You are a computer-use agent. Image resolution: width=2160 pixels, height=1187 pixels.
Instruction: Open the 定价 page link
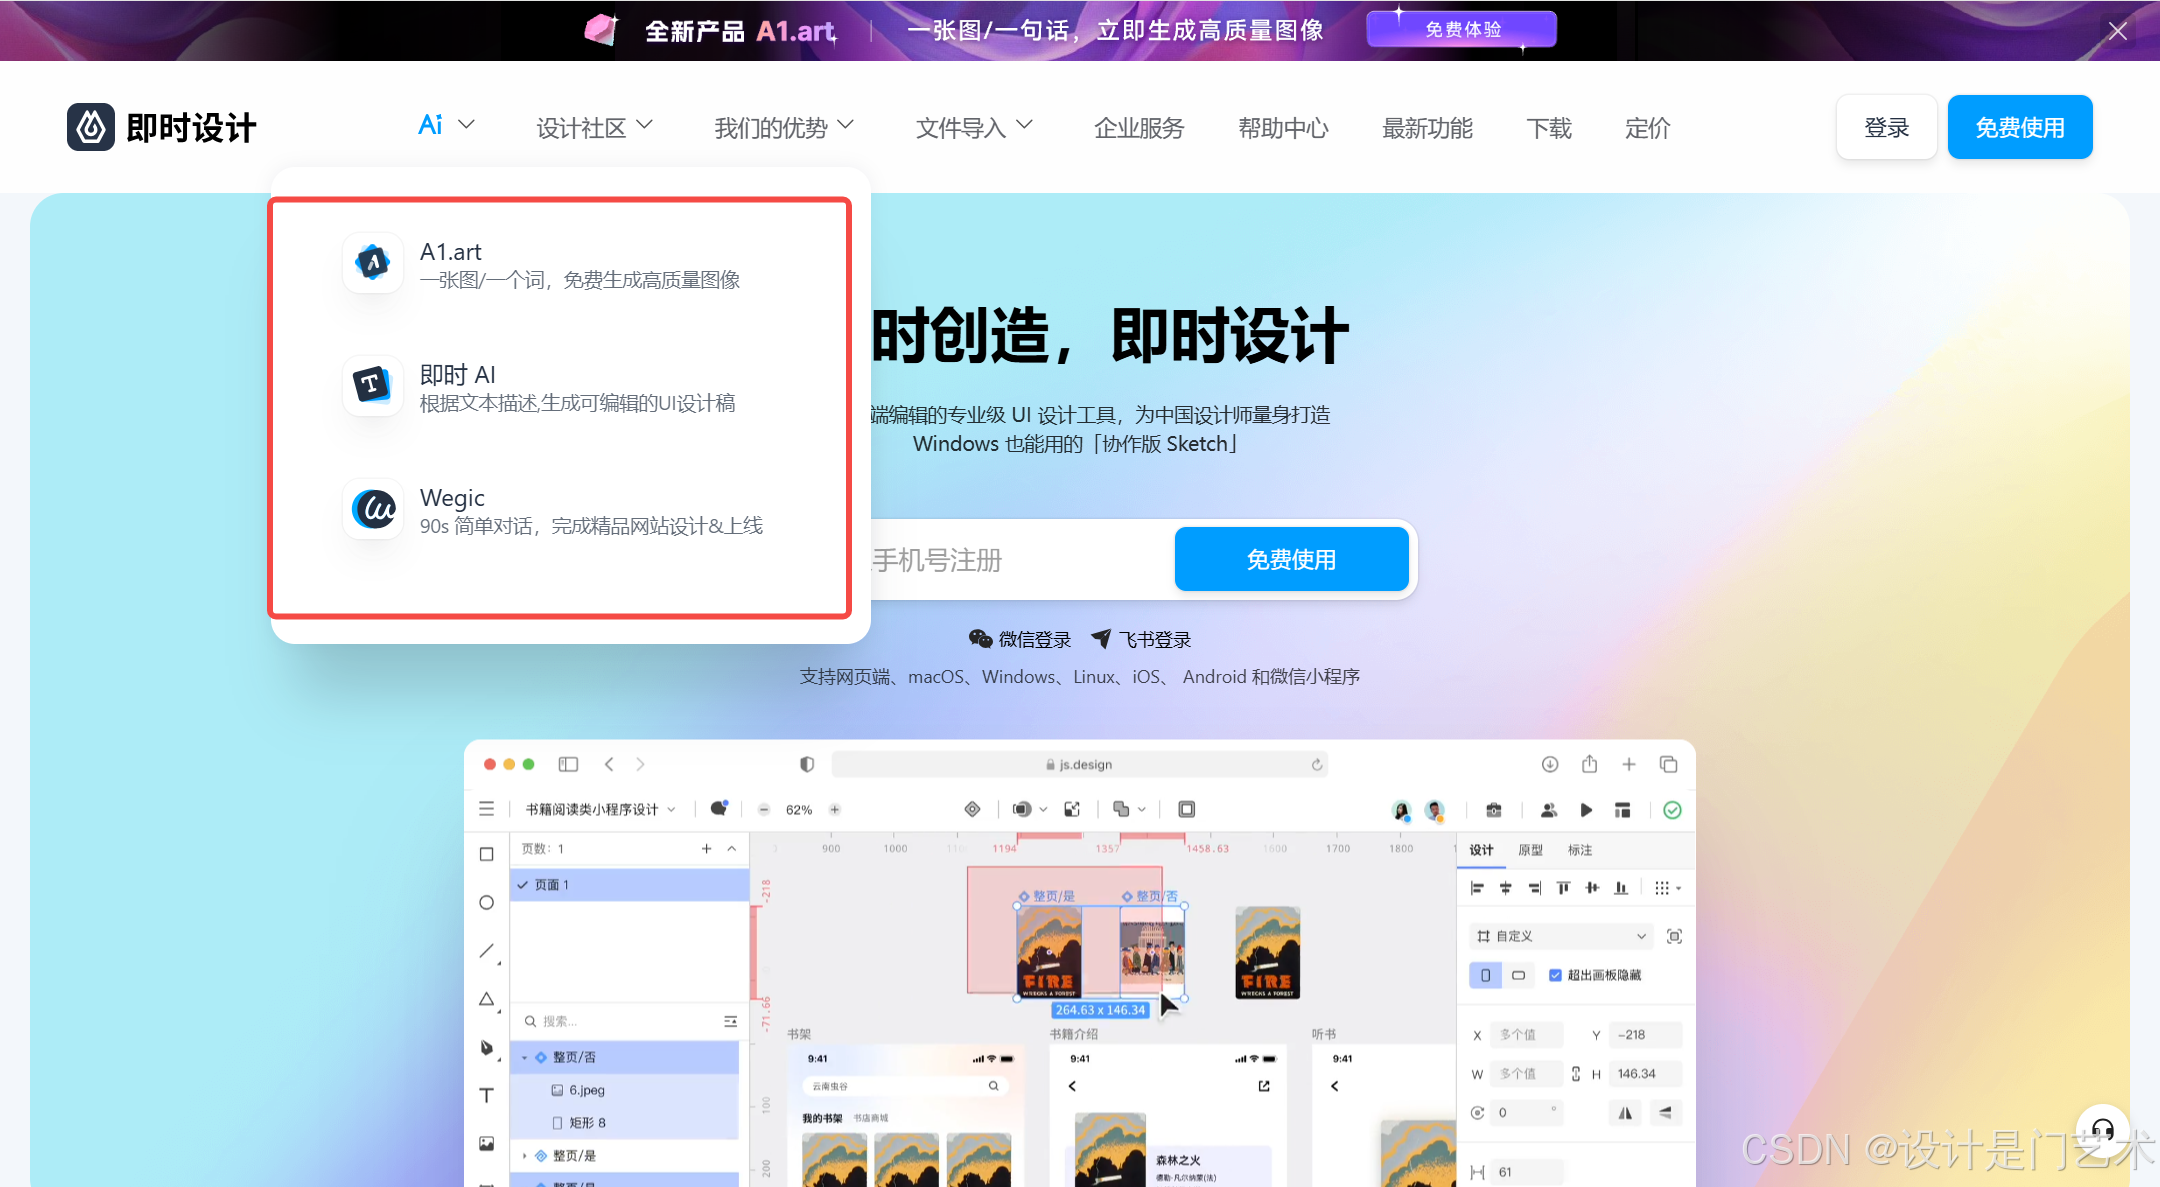pyautogui.click(x=1647, y=128)
